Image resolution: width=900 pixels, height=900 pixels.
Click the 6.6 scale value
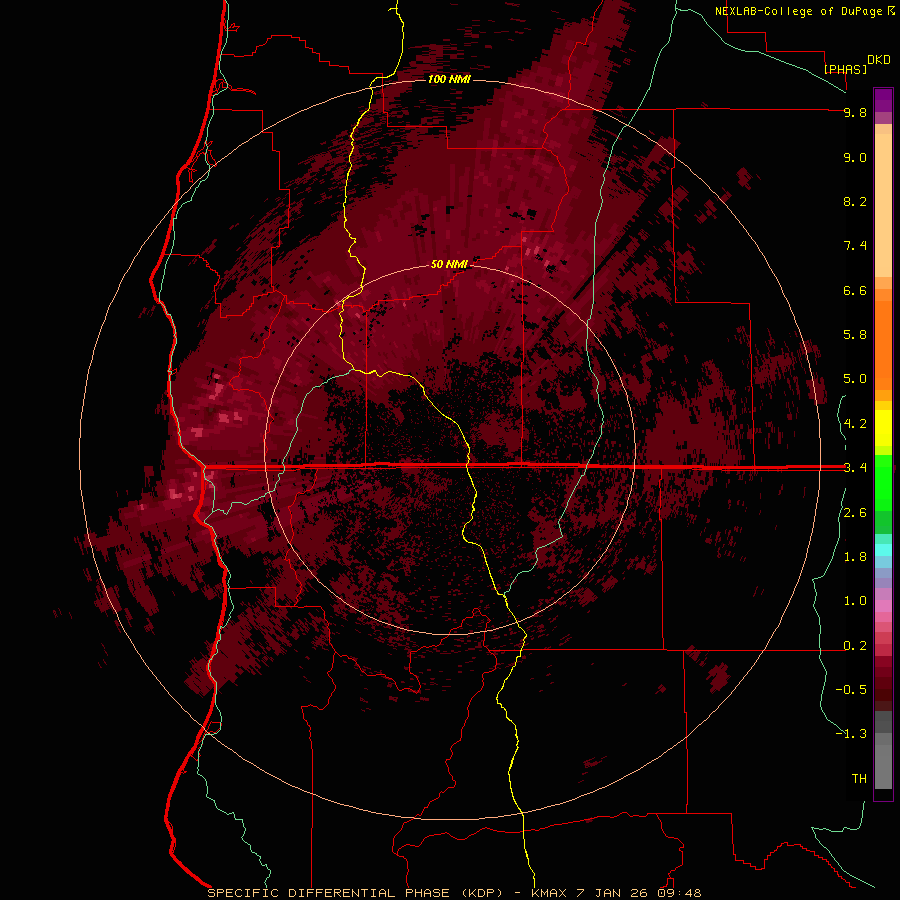(x=855, y=290)
